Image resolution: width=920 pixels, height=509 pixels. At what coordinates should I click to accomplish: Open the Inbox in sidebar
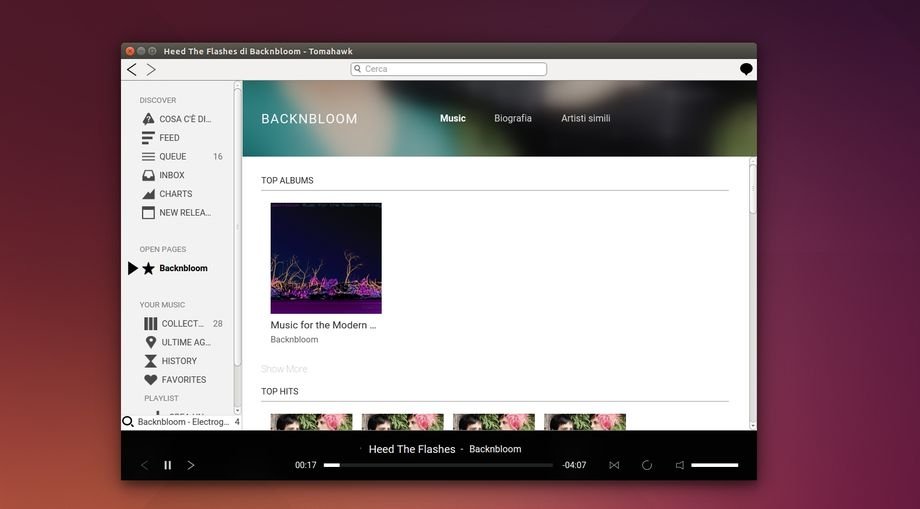[x=171, y=175]
